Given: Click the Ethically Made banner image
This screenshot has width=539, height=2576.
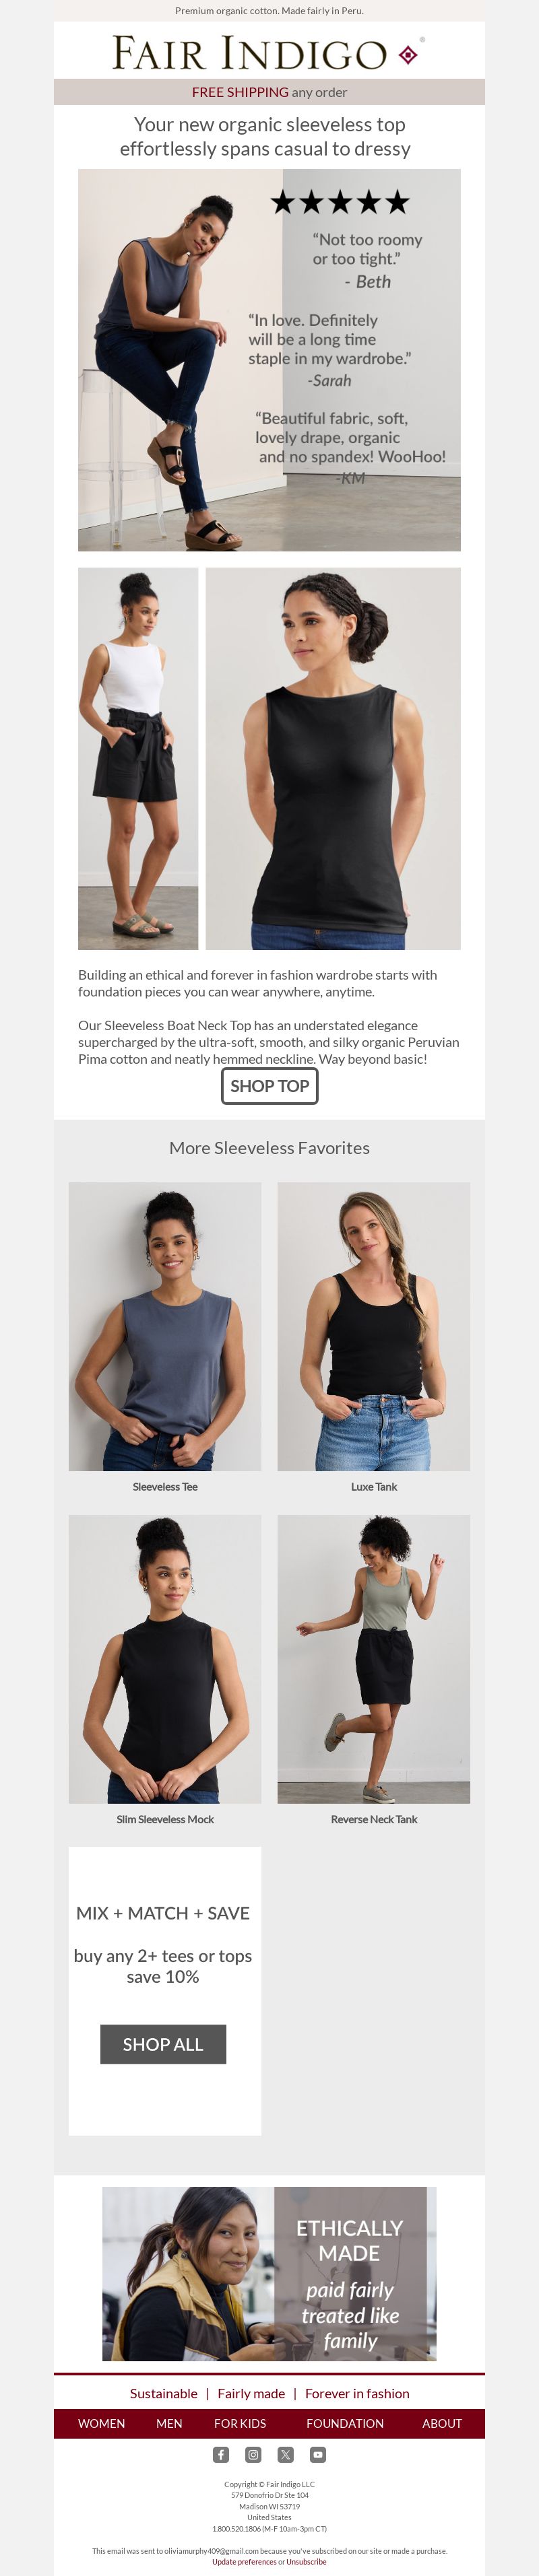Looking at the screenshot, I should tap(269, 2274).
